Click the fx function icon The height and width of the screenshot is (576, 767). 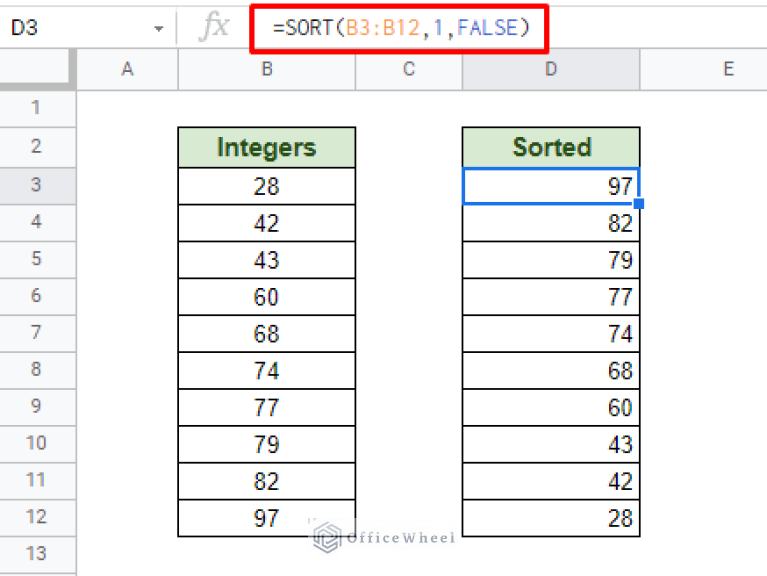click(x=214, y=27)
